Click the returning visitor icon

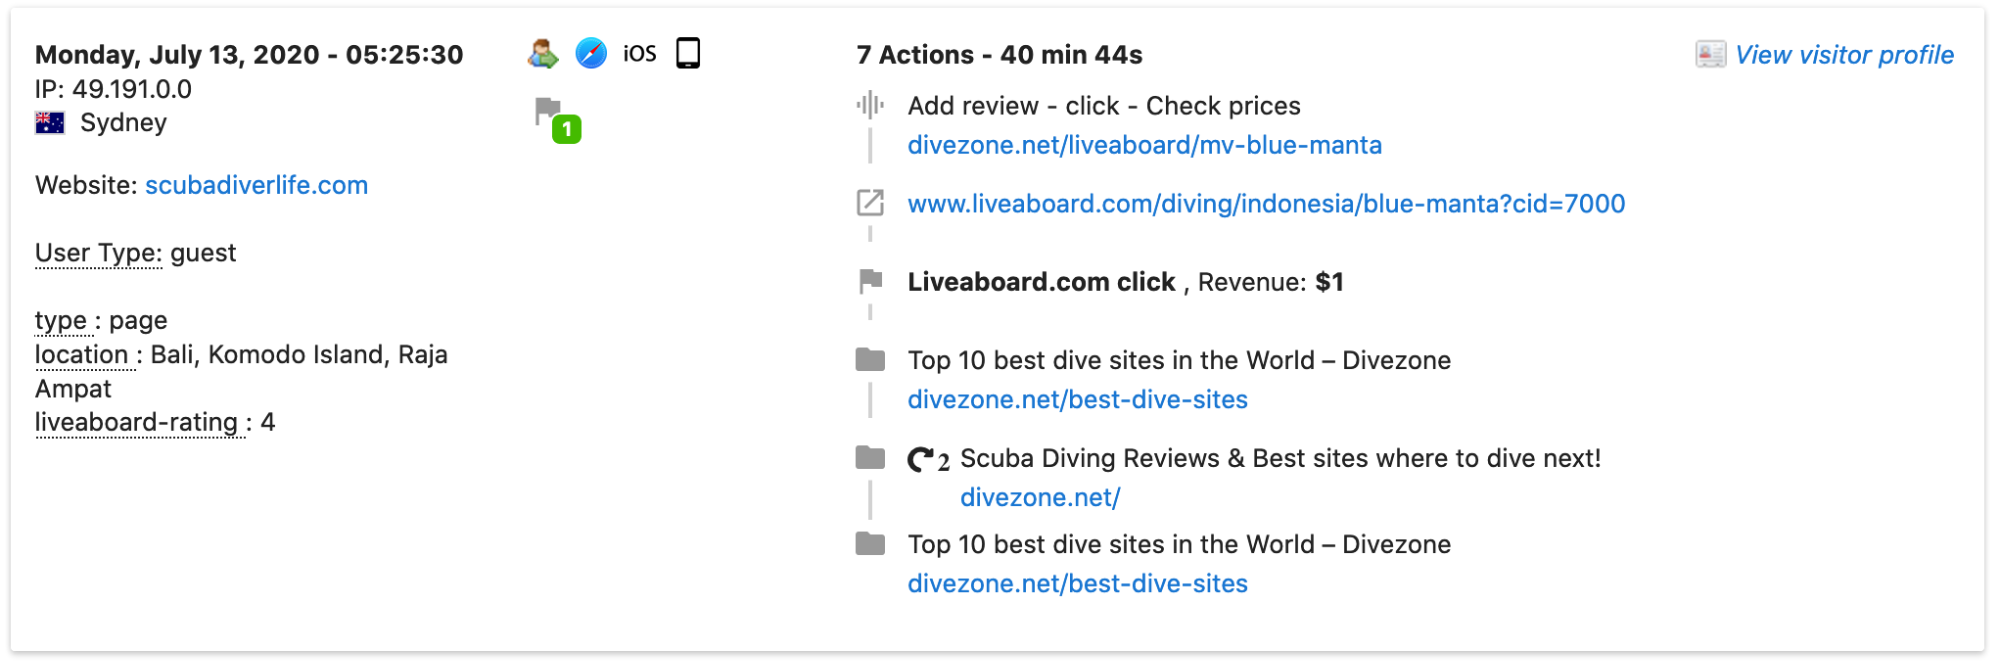[542, 53]
